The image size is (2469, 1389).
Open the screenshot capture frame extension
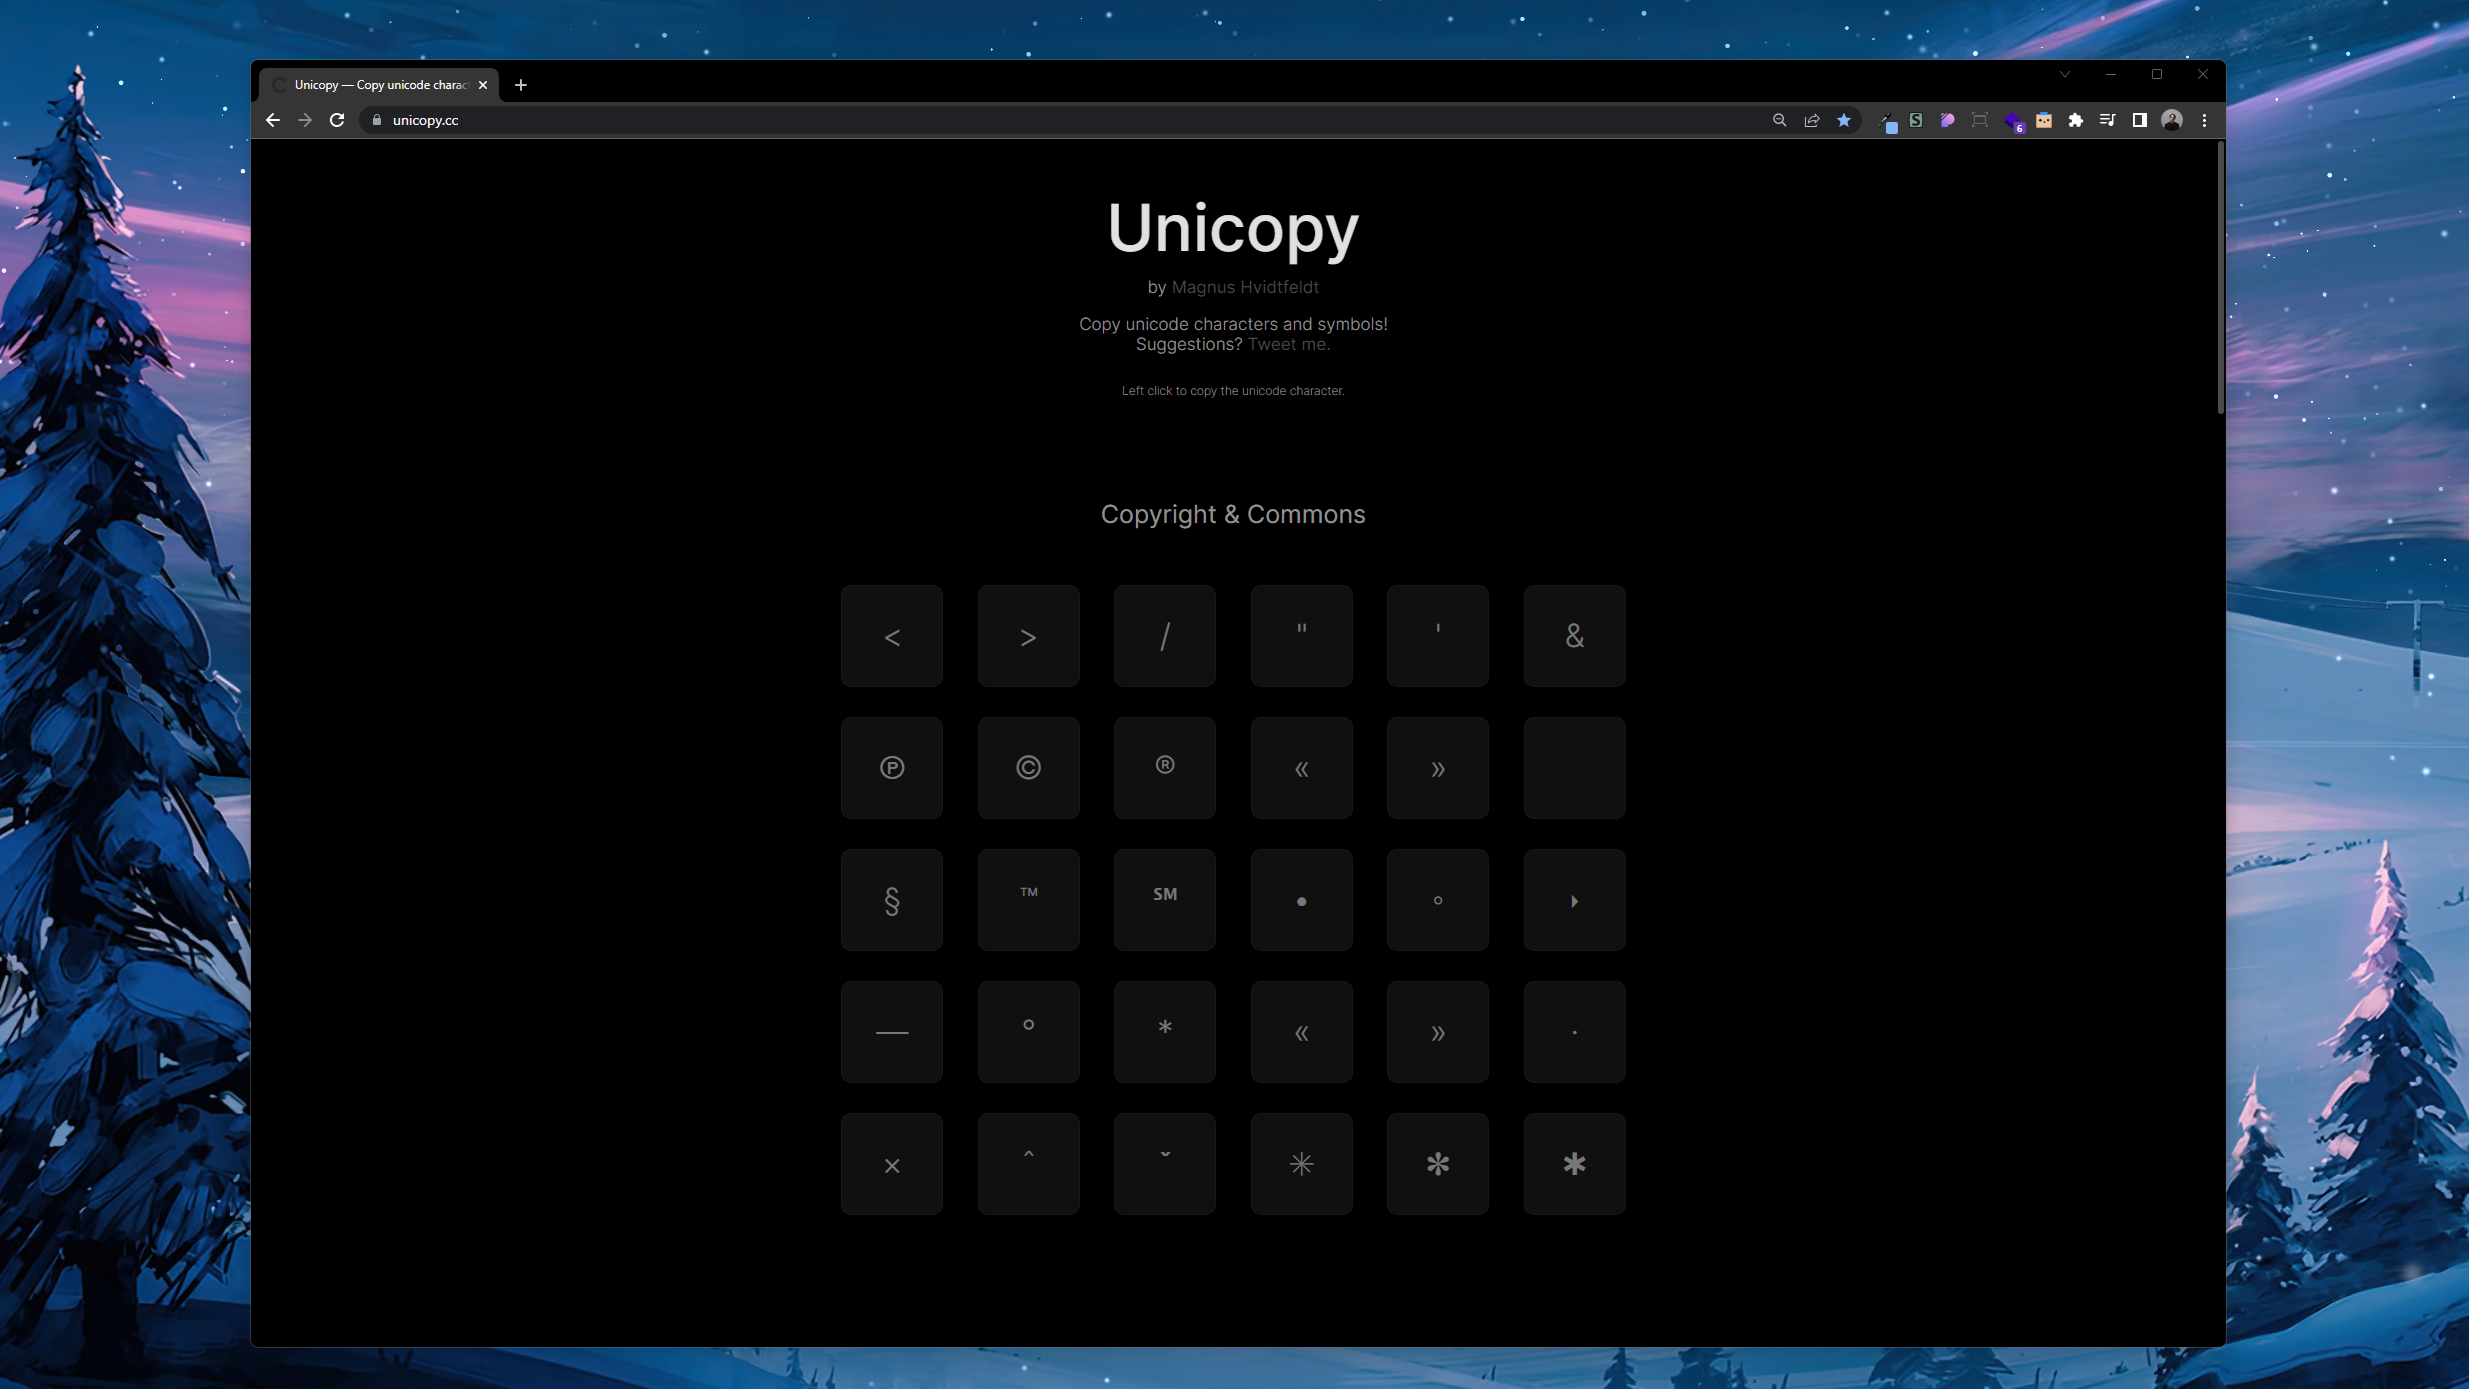click(x=1979, y=120)
